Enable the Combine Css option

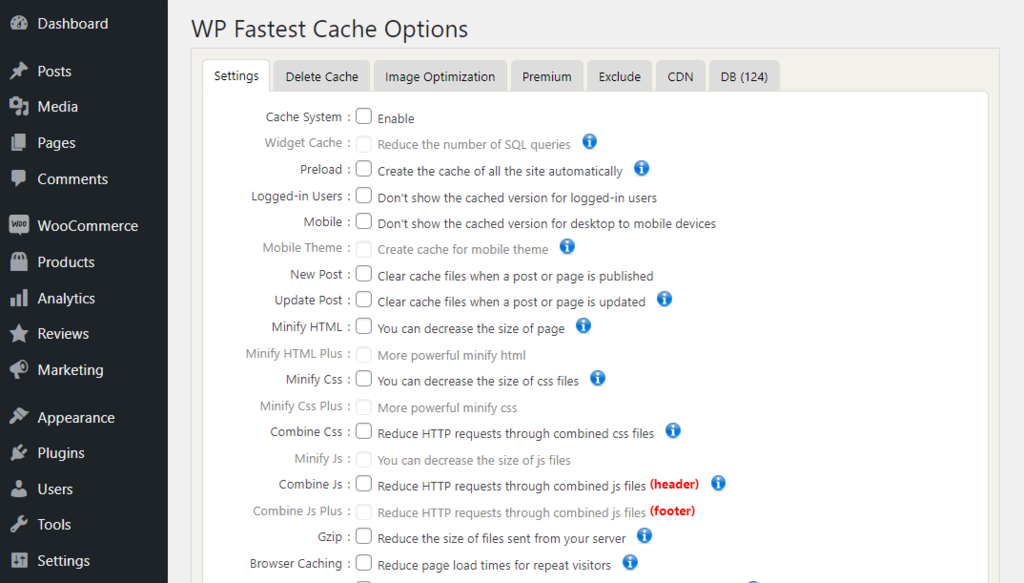364,432
